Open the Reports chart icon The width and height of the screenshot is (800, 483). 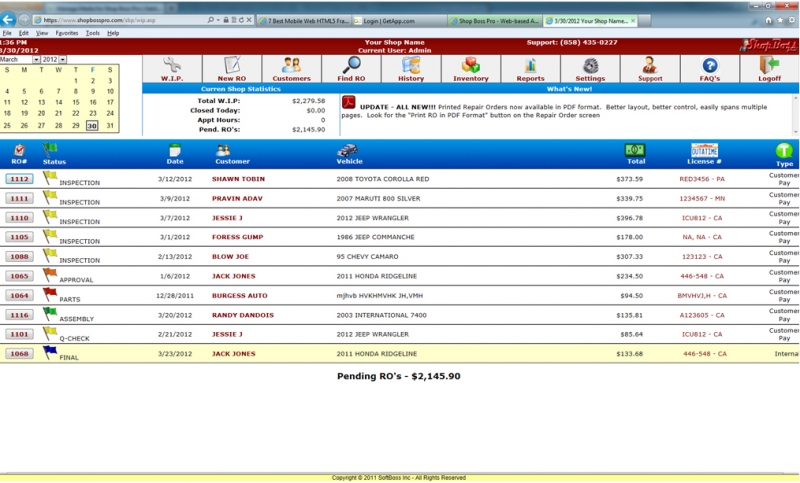click(x=530, y=66)
